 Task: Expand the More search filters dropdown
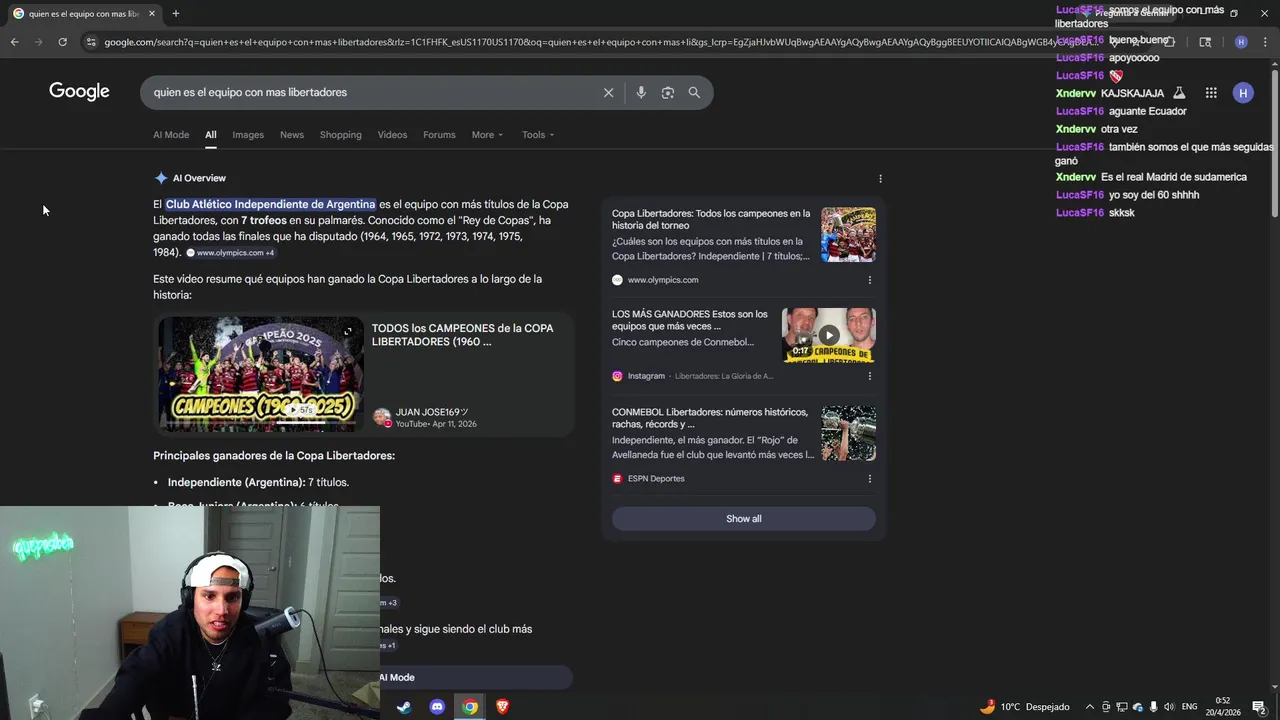tap(487, 135)
